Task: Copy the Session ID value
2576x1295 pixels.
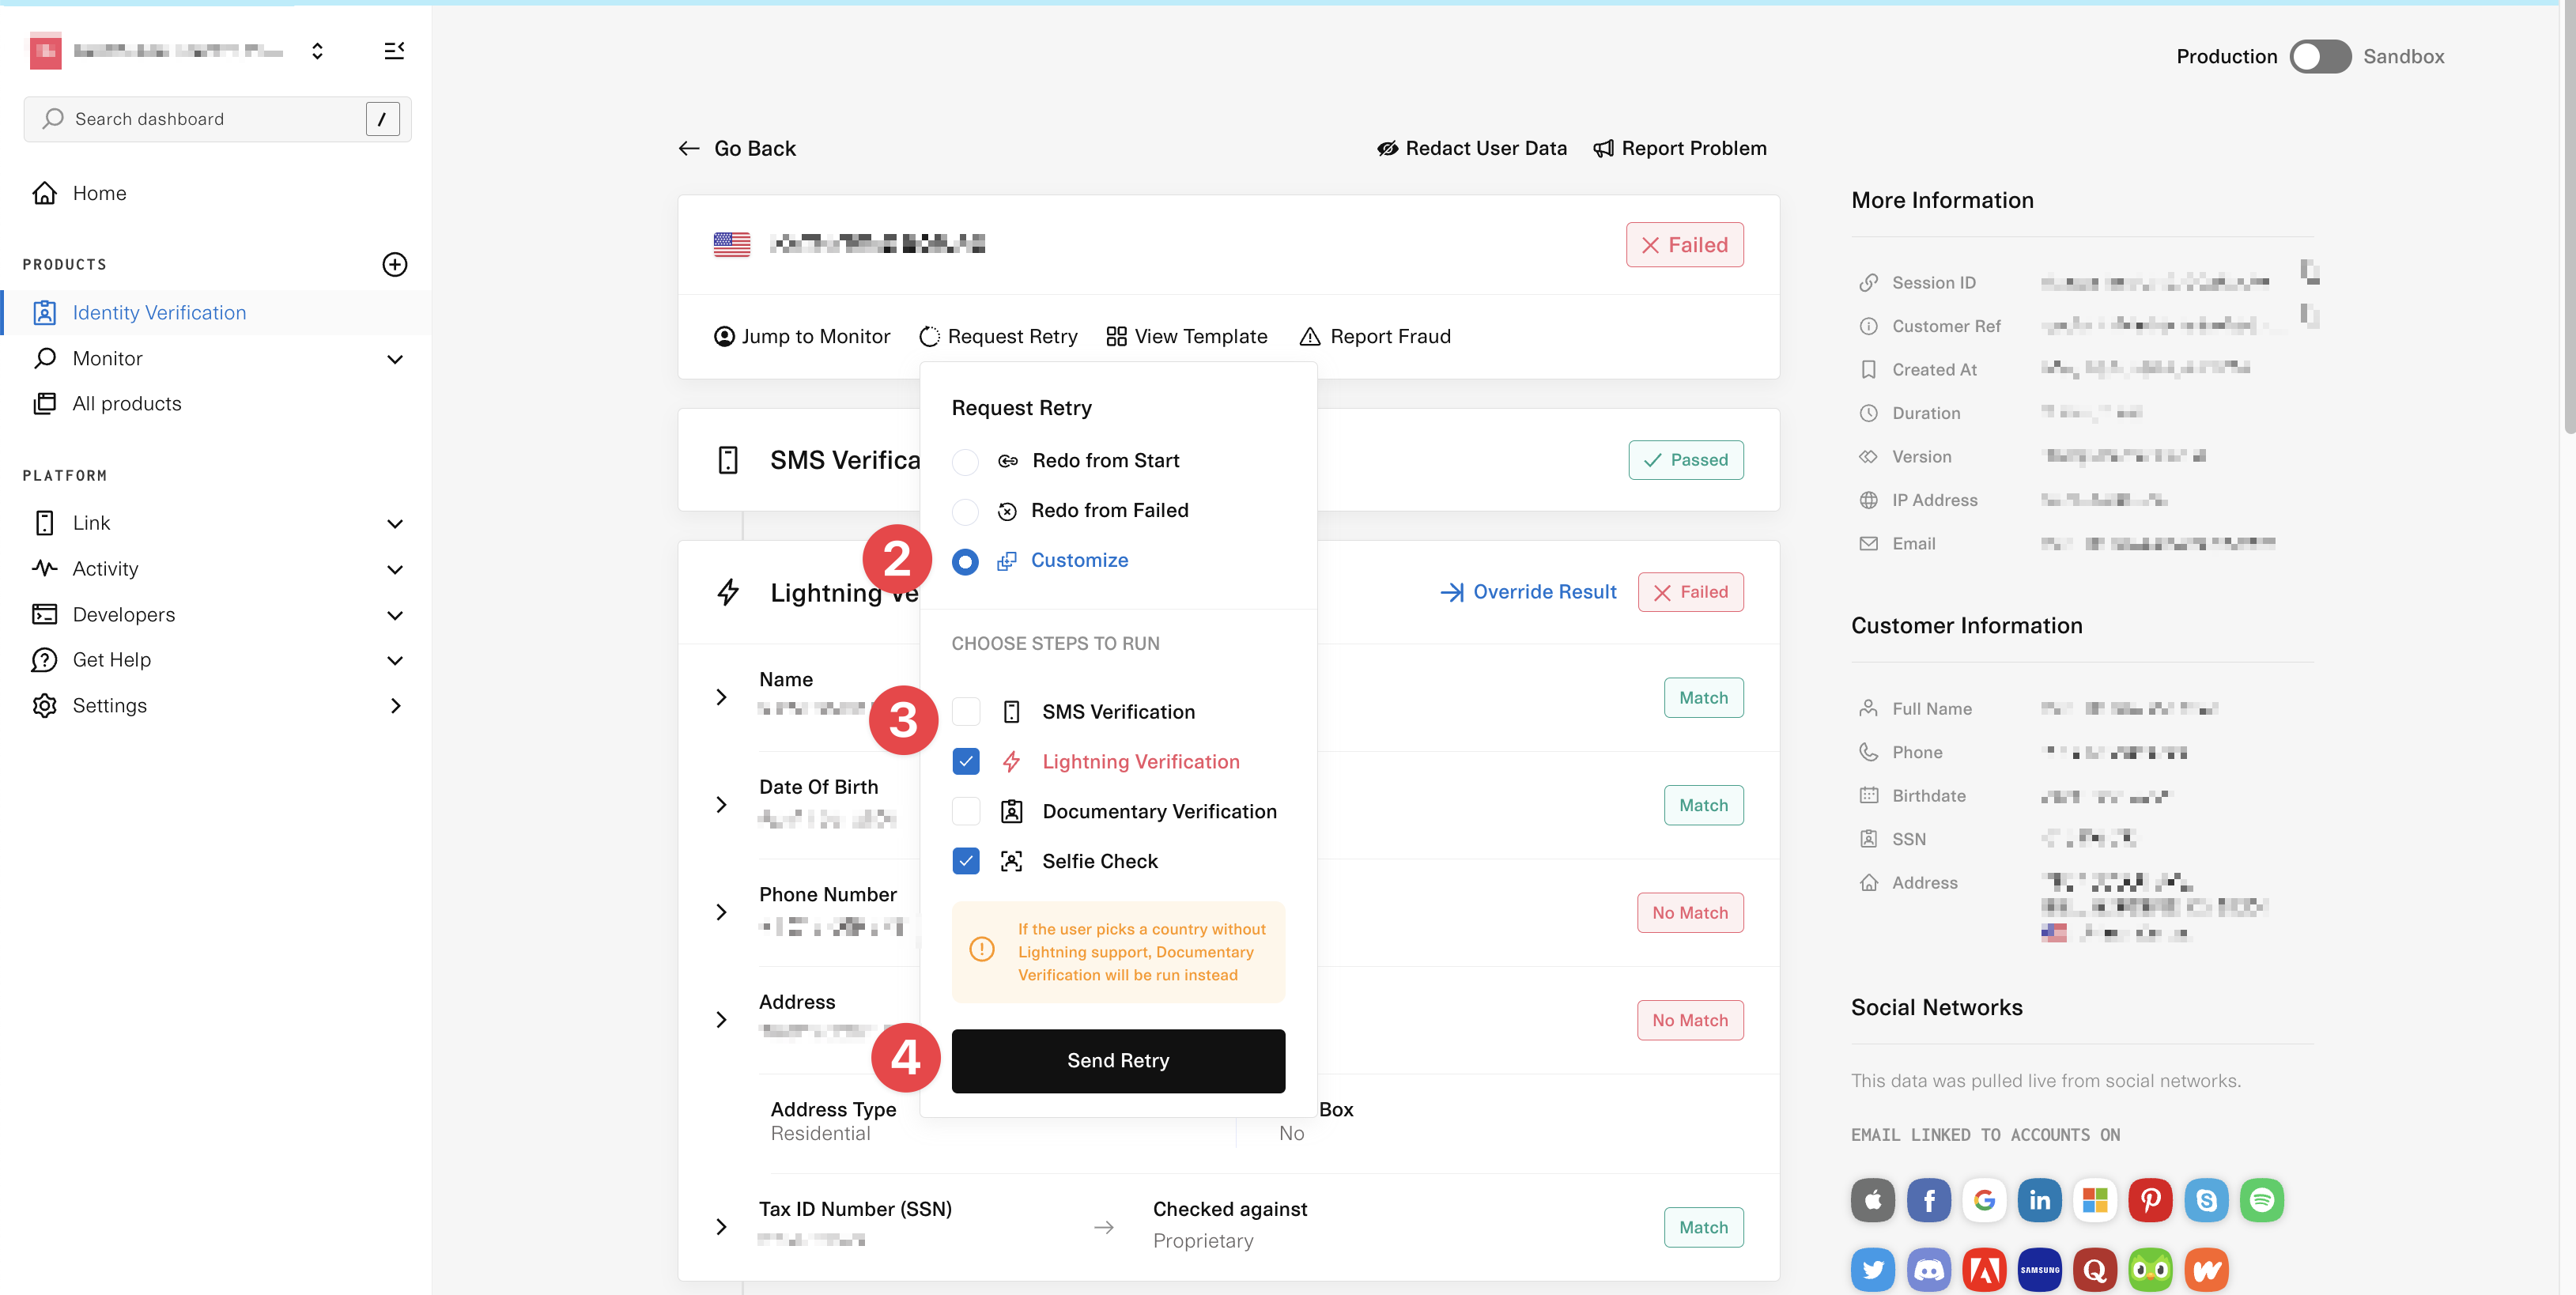Action: tap(2310, 271)
